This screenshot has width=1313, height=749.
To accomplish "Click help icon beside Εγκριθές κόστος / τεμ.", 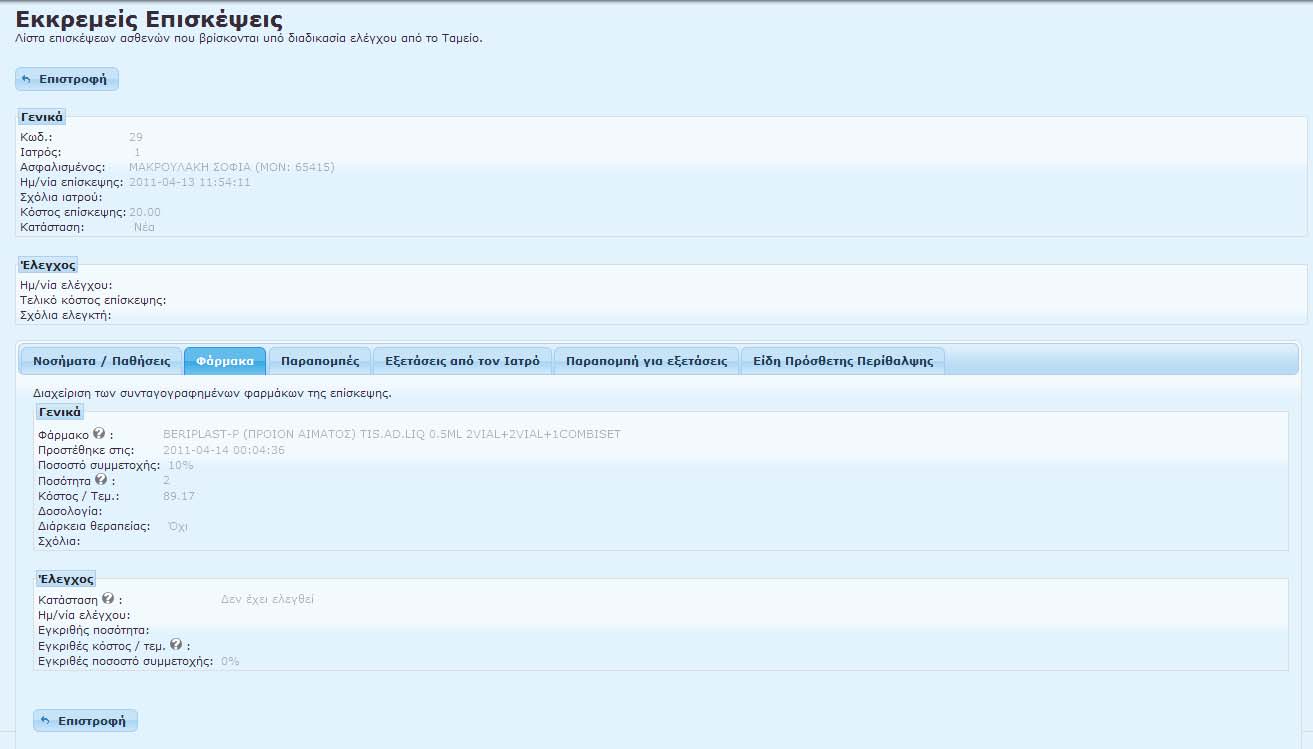I will (176, 645).
